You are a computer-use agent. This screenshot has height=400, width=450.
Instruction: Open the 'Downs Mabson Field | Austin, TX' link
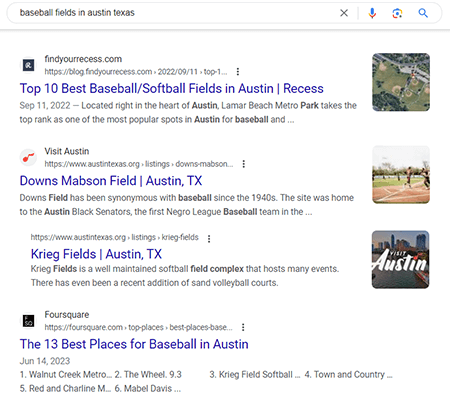coord(111,181)
